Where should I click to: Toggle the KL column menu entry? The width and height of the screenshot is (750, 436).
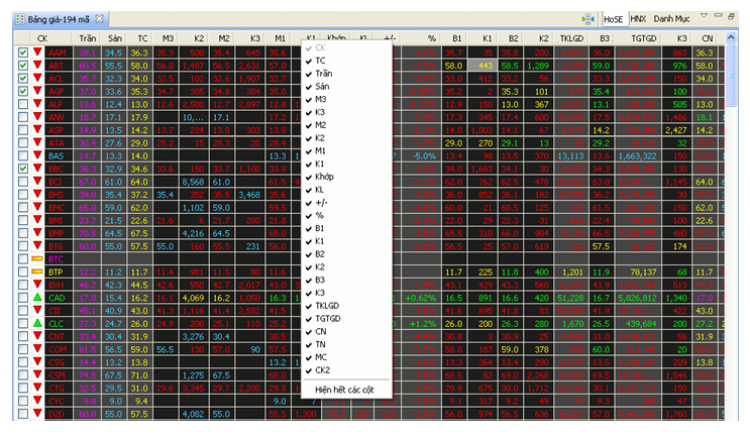pyautogui.click(x=347, y=190)
